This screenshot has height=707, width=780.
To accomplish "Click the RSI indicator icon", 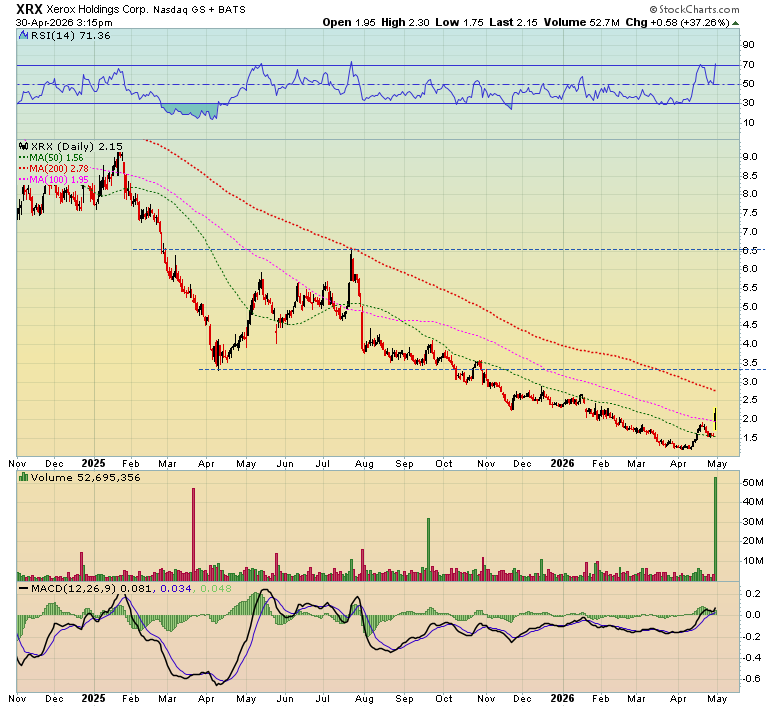I will click(x=23, y=35).
